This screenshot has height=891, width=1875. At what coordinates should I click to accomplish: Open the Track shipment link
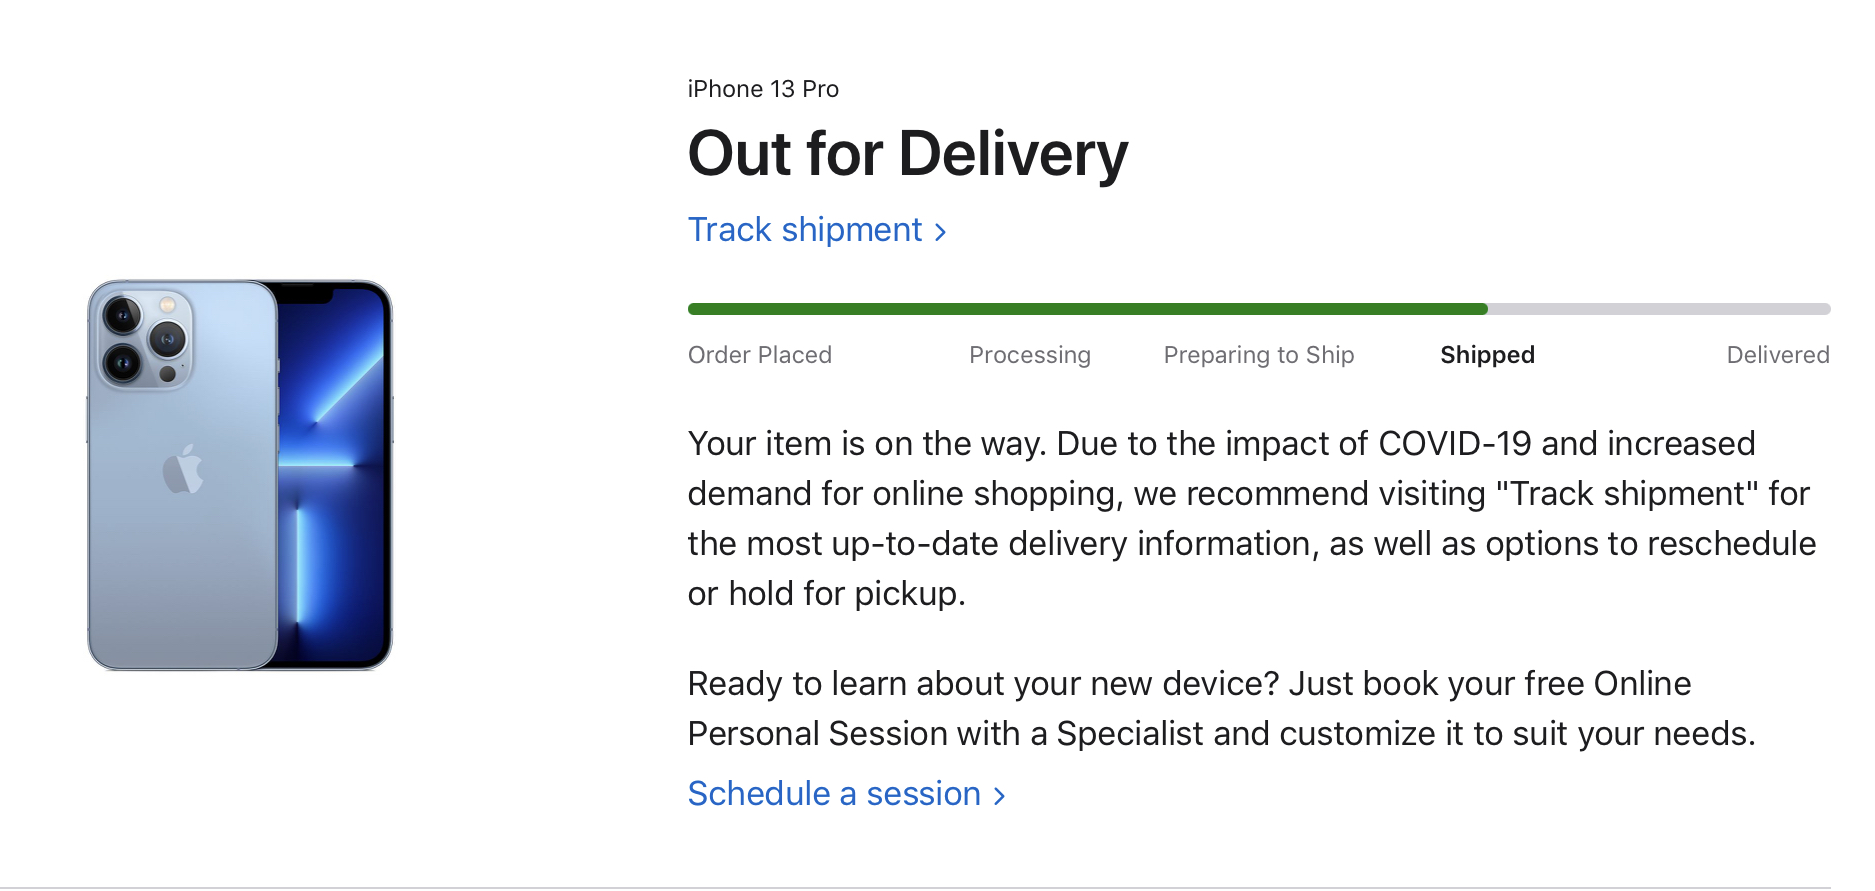coord(805,230)
